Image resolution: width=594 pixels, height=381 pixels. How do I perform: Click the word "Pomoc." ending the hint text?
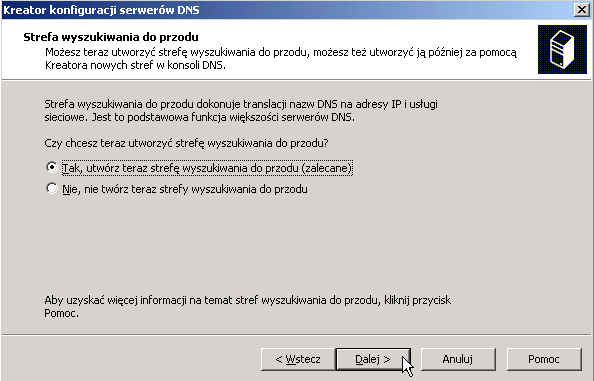[61, 314]
